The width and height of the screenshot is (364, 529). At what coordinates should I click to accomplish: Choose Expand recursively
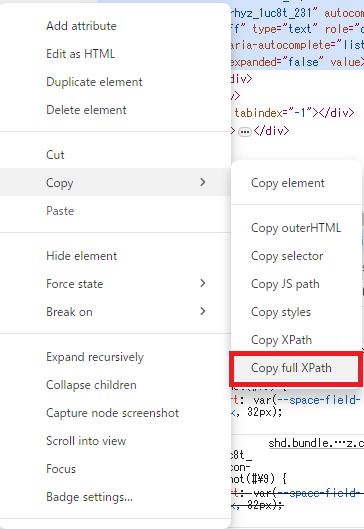point(95,357)
